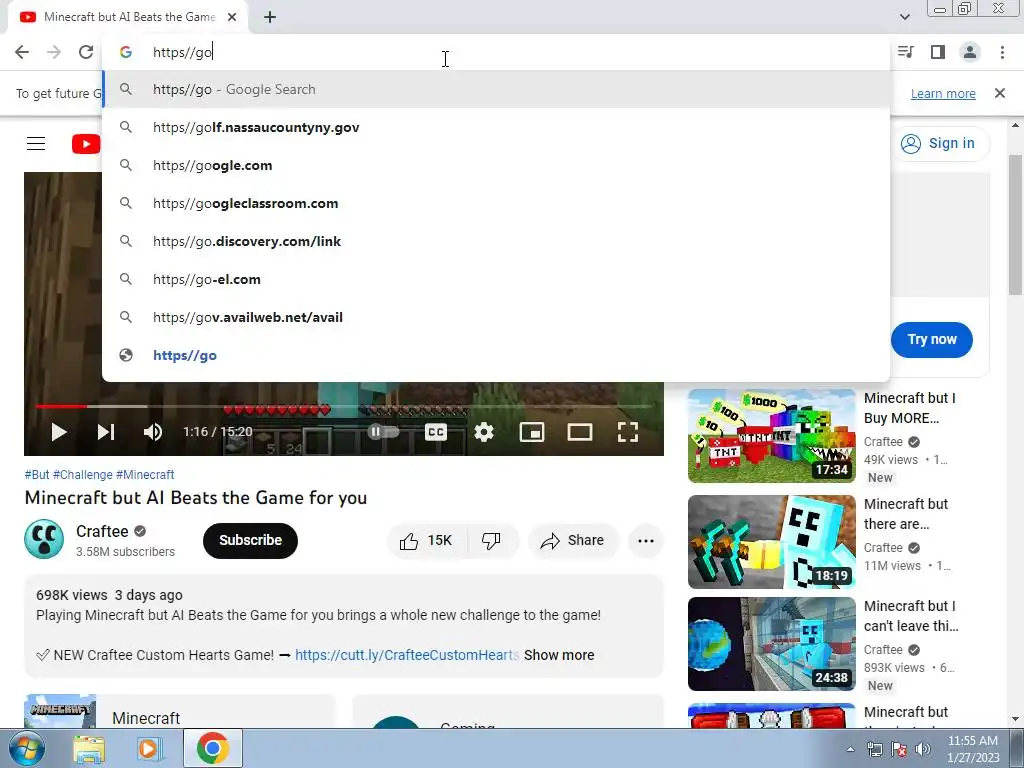Open video settings gear
Viewport: 1024px width, 768px height.
(x=484, y=432)
